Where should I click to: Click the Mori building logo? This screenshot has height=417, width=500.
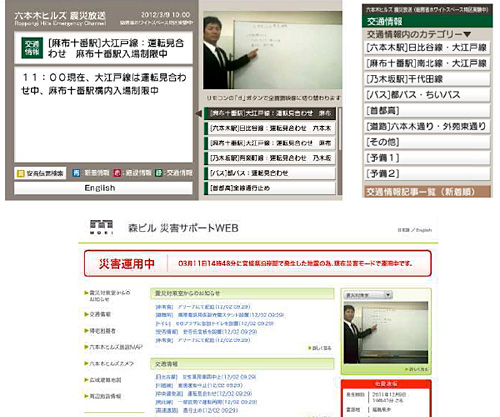click(x=101, y=227)
